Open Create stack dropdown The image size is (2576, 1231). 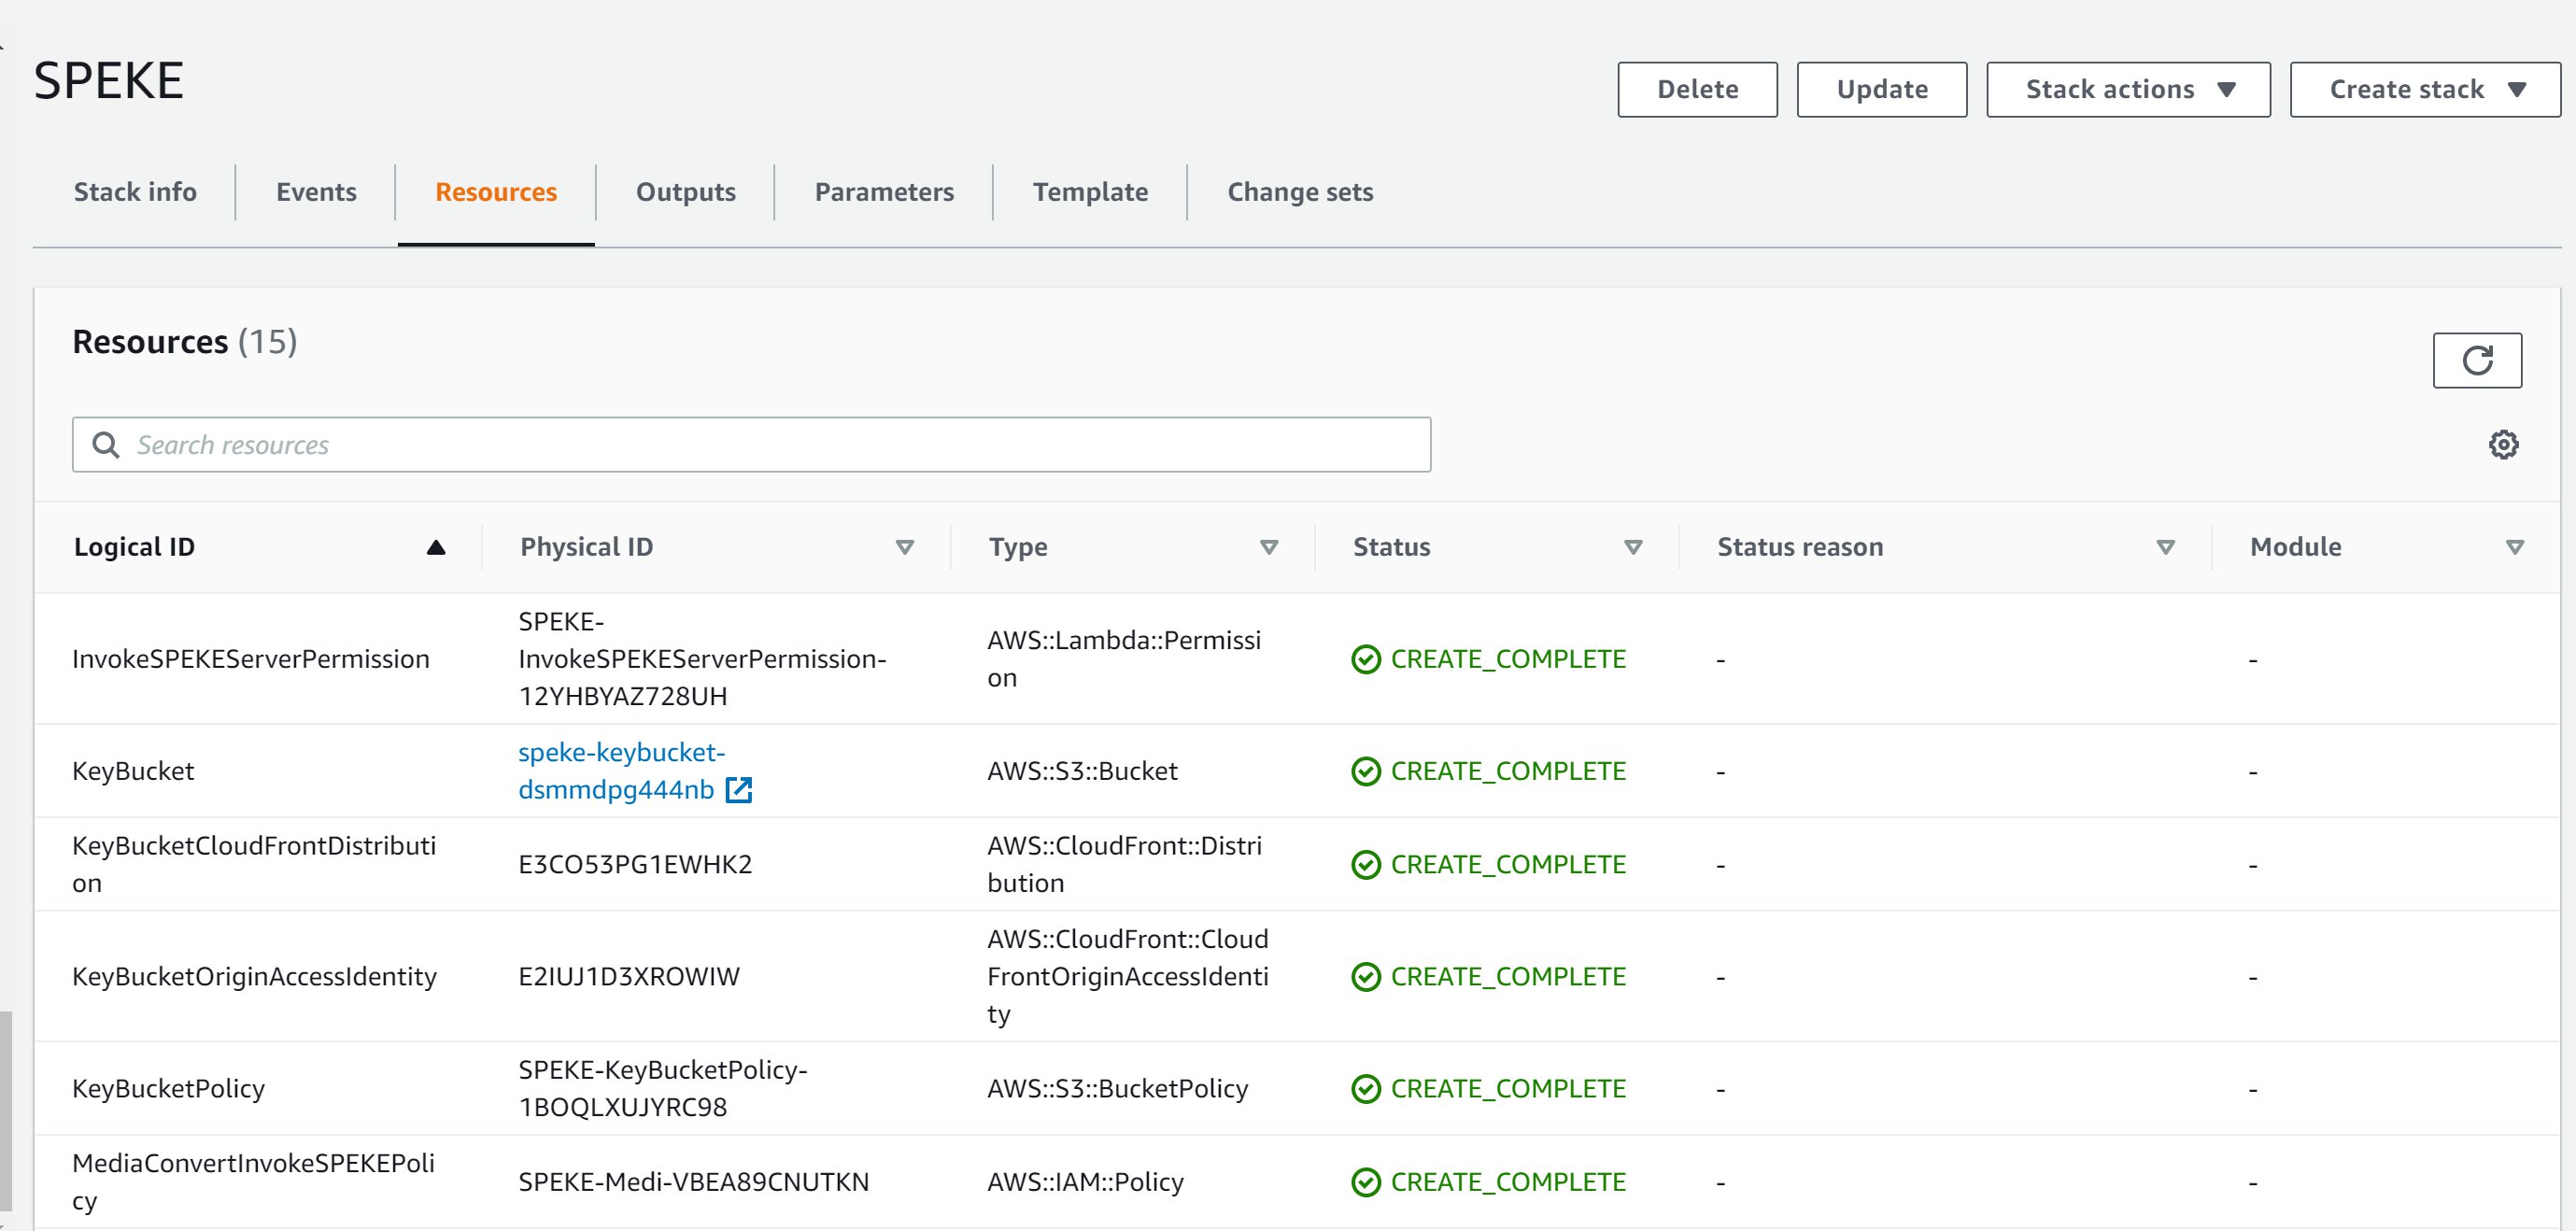(x=2425, y=90)
